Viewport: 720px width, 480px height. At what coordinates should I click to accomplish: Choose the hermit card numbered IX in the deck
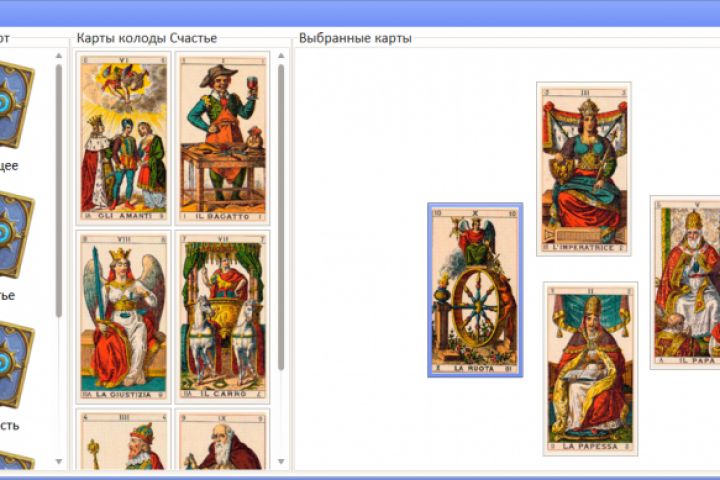pyautogui.click(x=223, y=440)
